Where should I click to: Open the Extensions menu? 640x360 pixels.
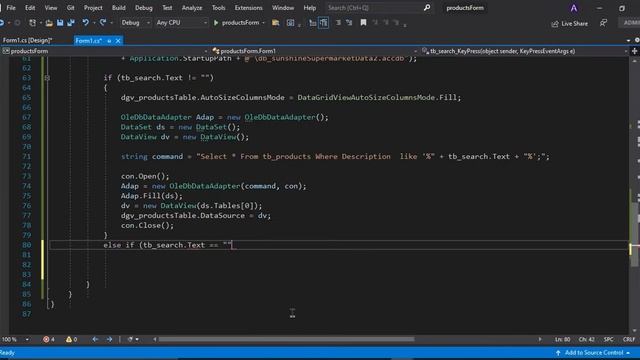(x=248, y=8)
